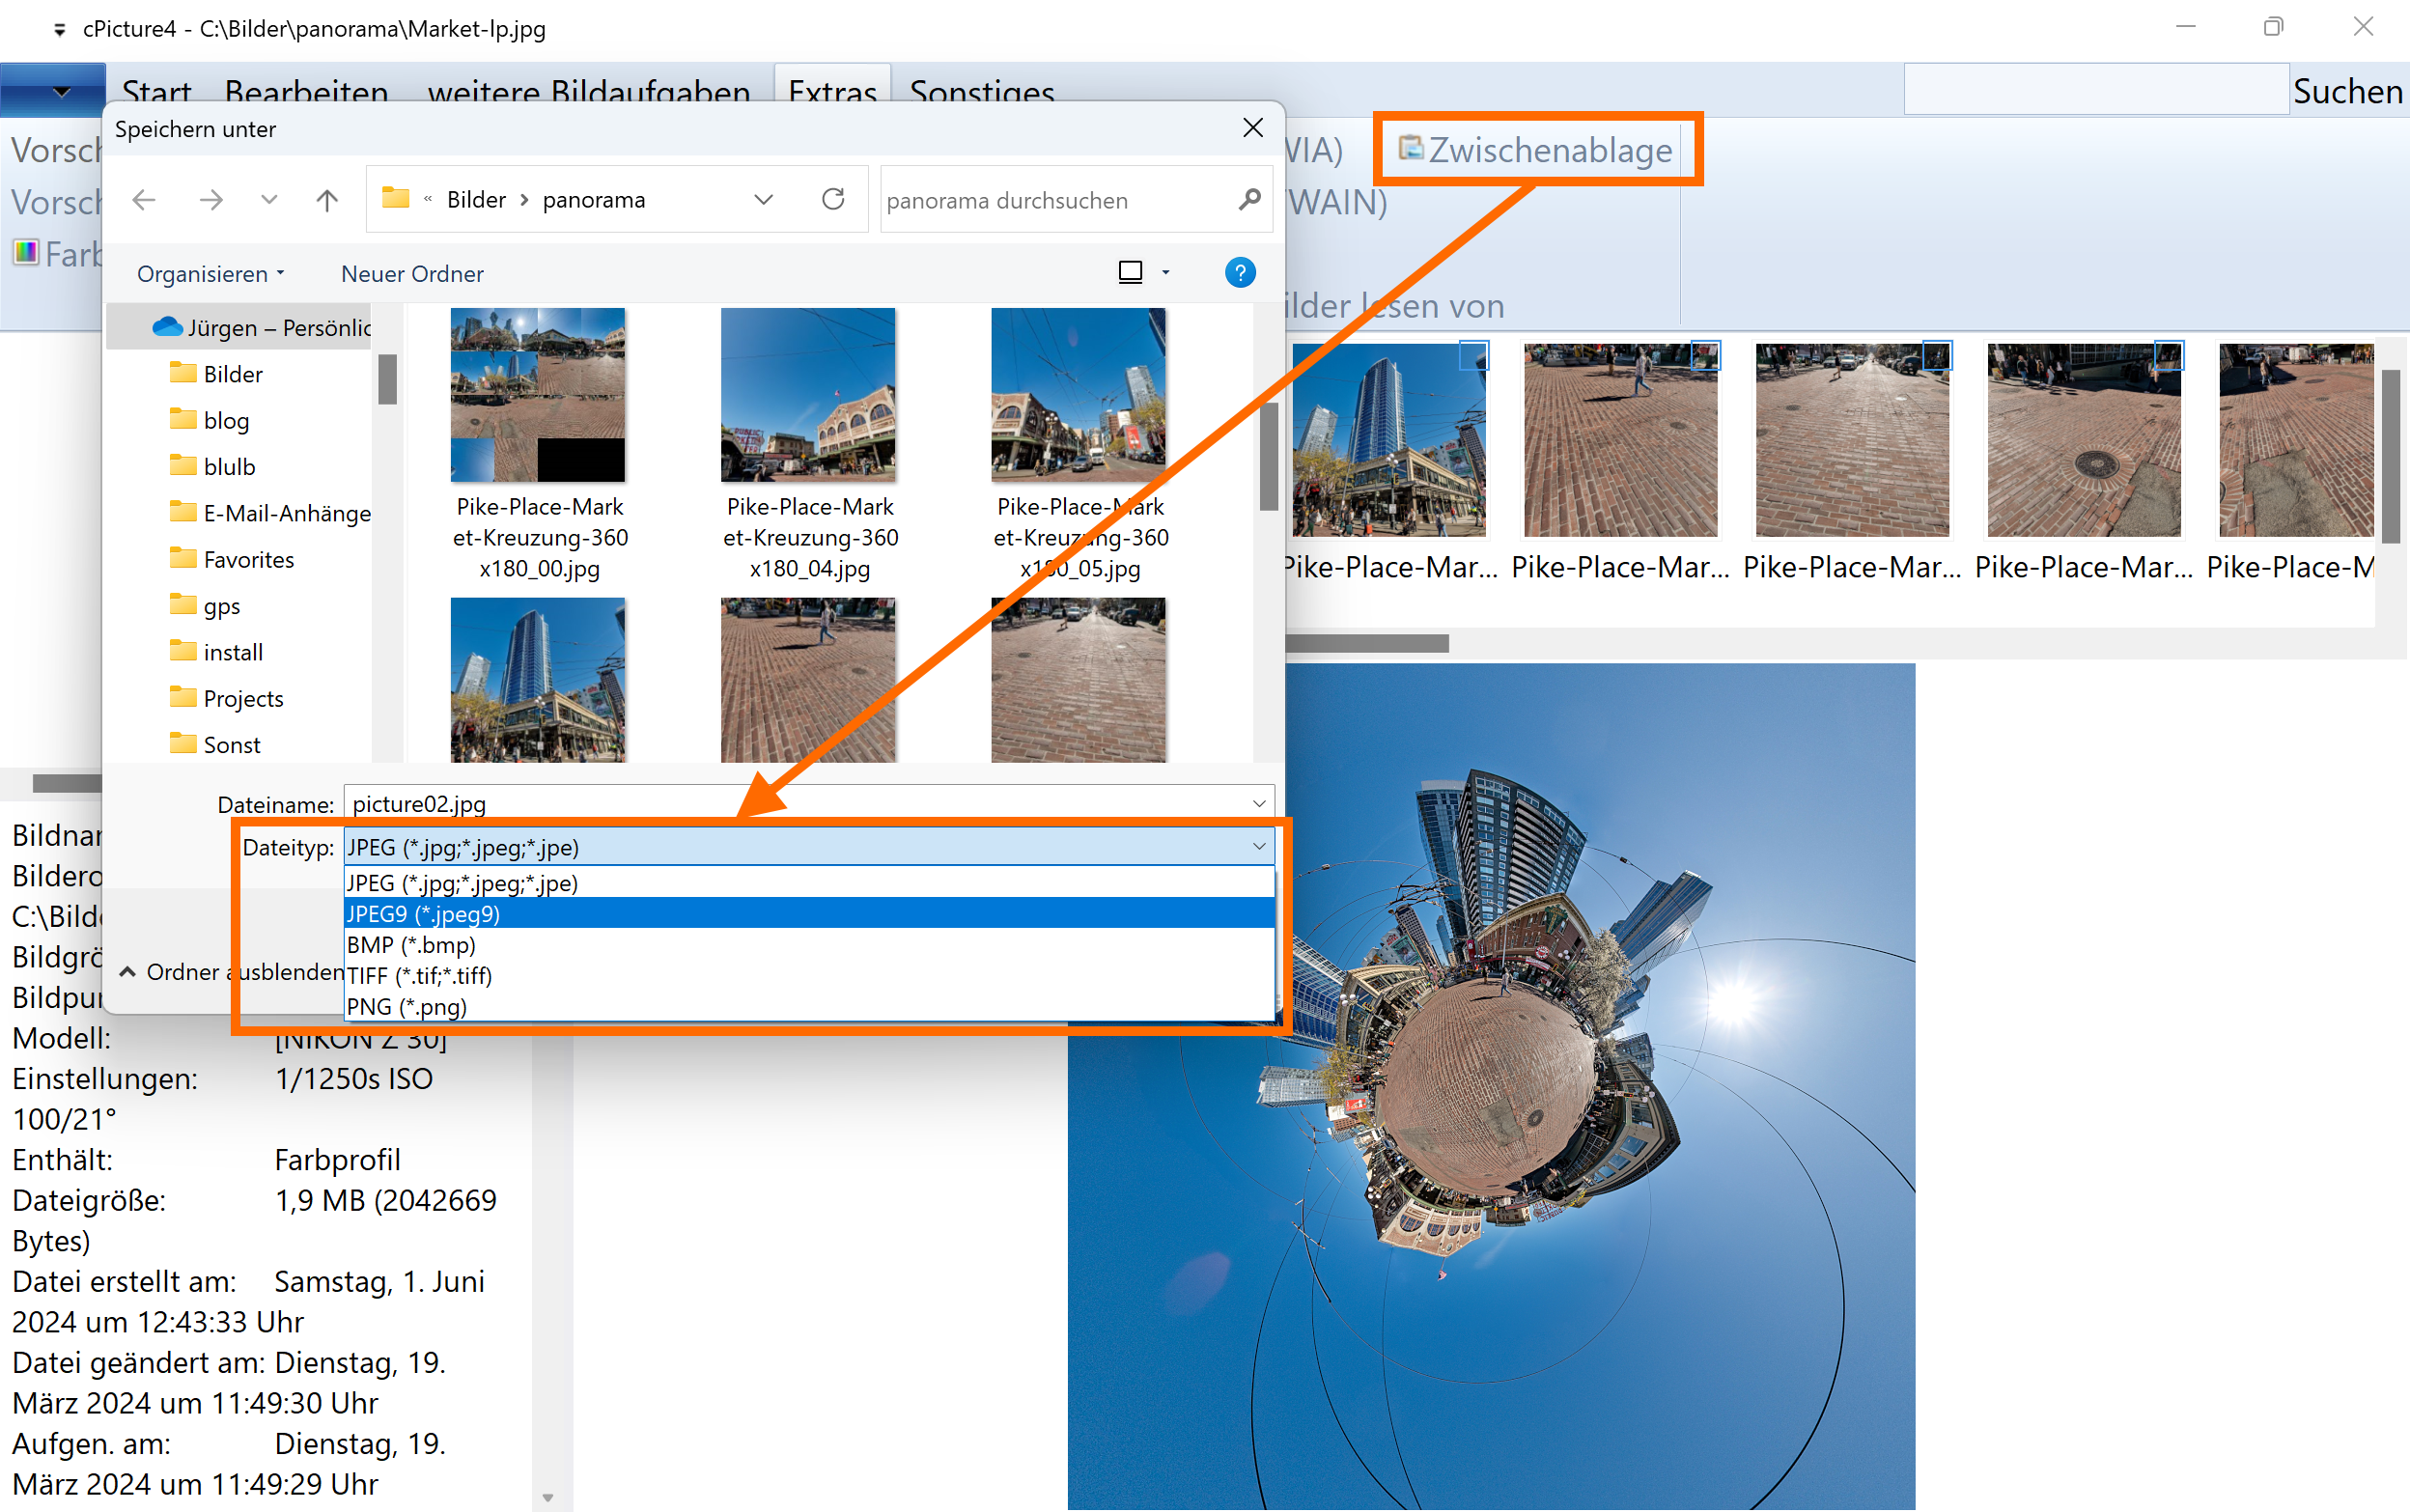Click the Forward arrow in save dialog

coord(210,200)
